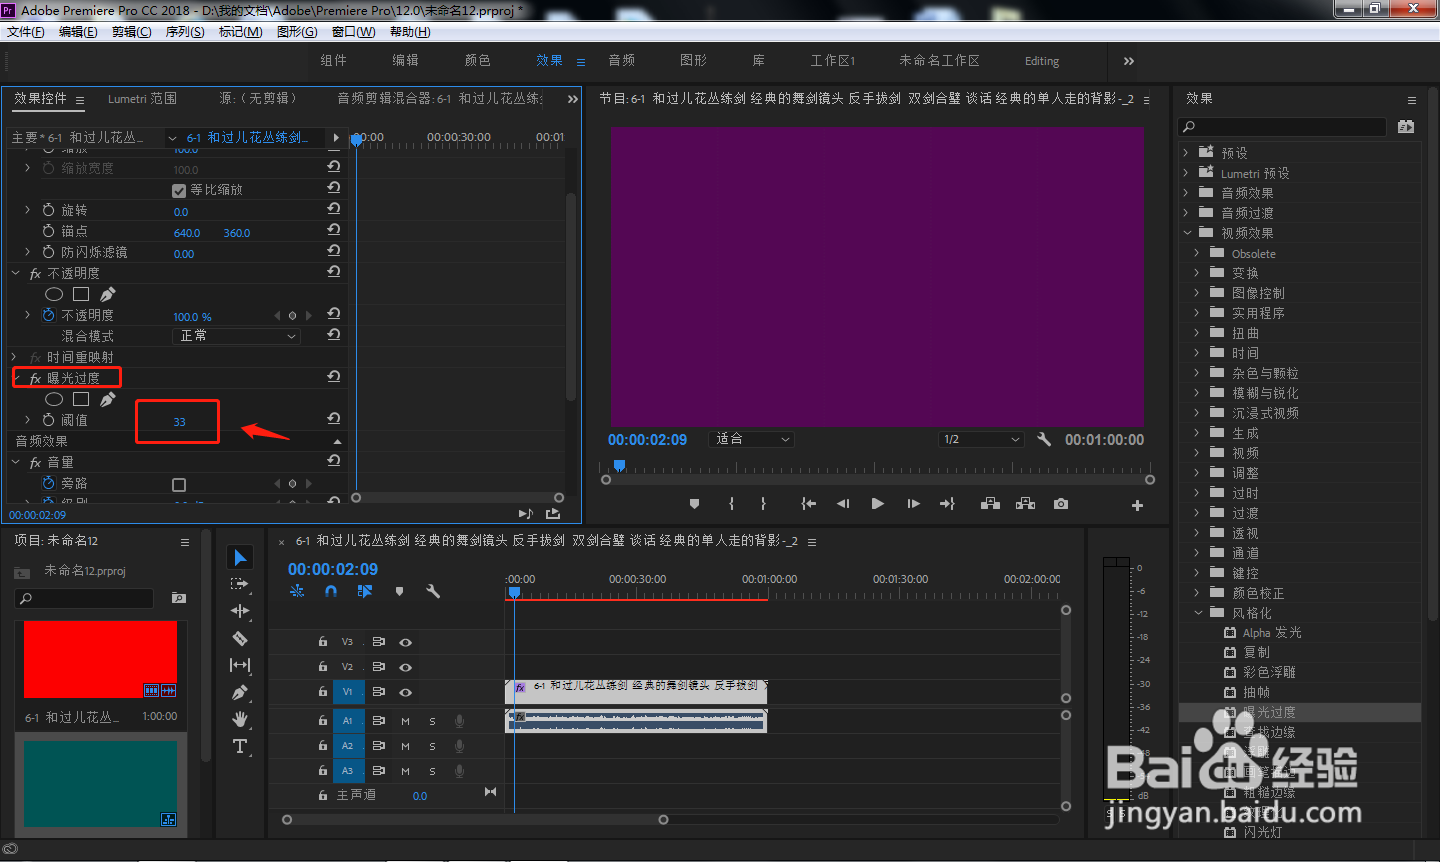
Task: Click Play in the Program monitor
Action: click(877, 504)
